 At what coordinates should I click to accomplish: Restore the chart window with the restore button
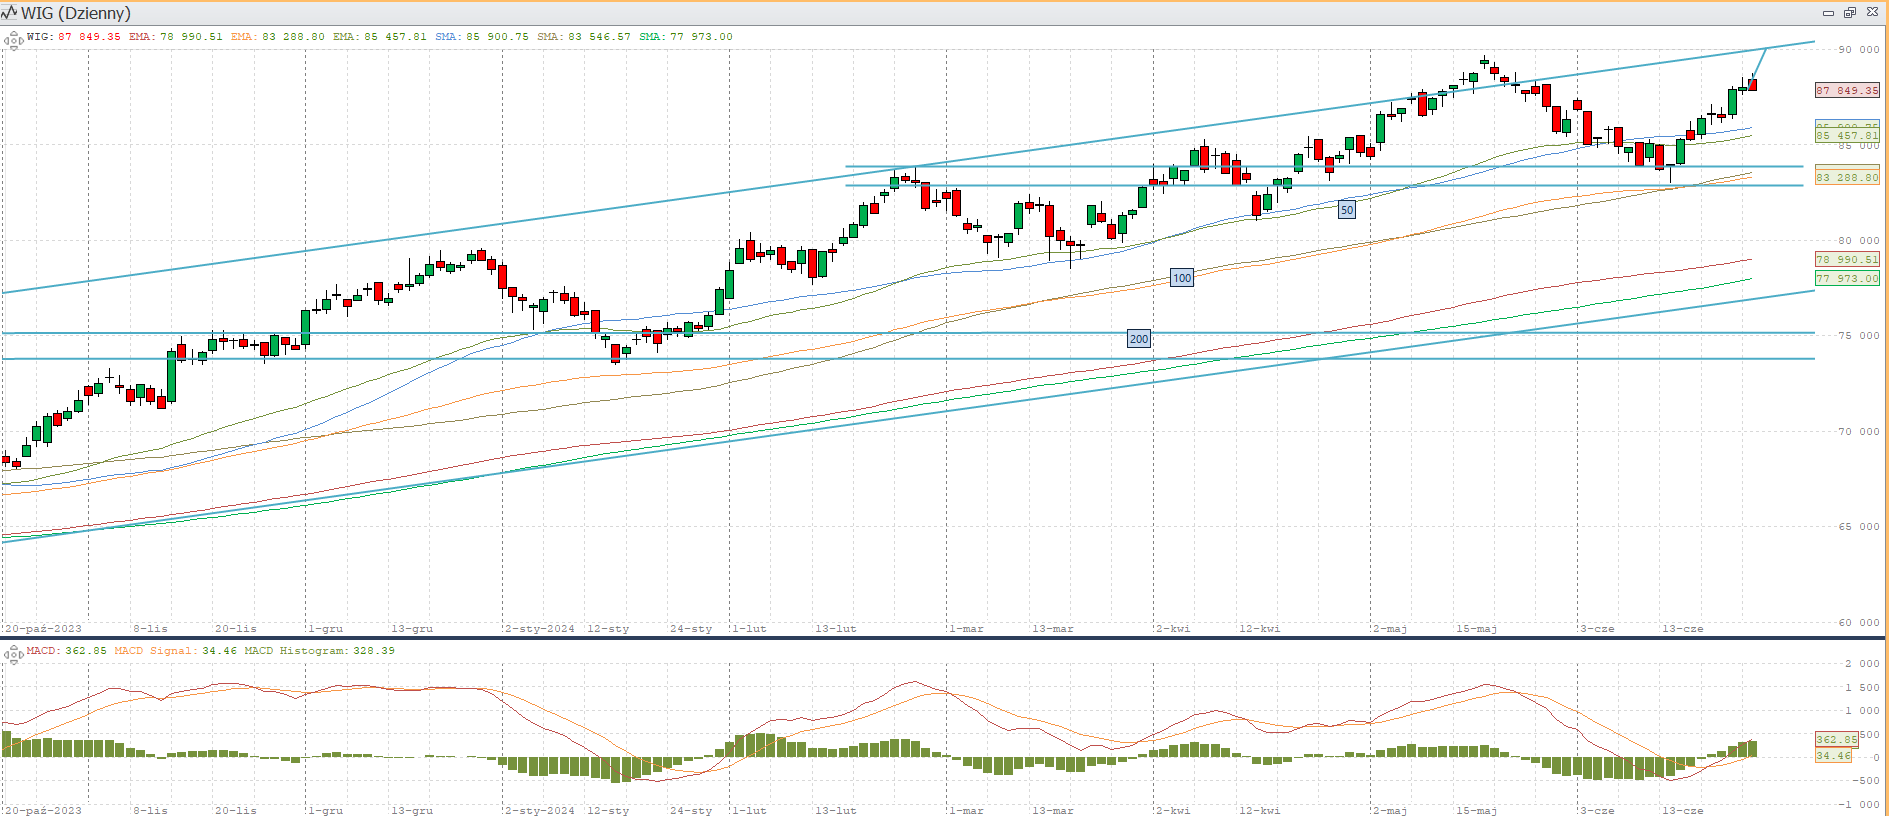tap(1850, 13)
